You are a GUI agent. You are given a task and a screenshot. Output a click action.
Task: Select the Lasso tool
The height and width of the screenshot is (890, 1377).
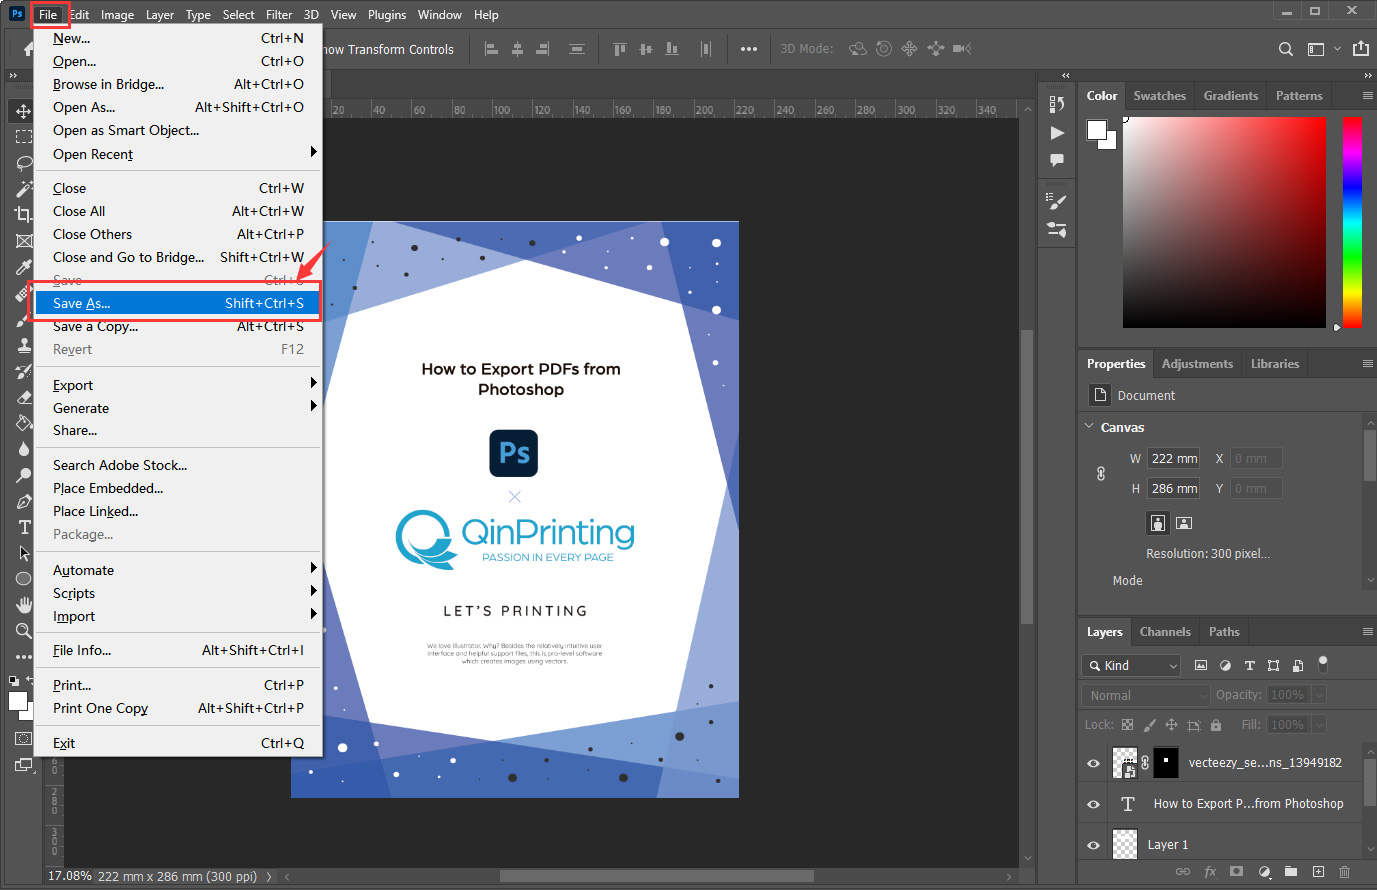click(23, 163)
